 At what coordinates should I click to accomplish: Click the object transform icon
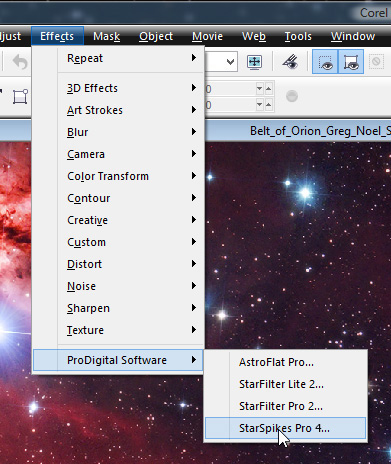(20, 97)
